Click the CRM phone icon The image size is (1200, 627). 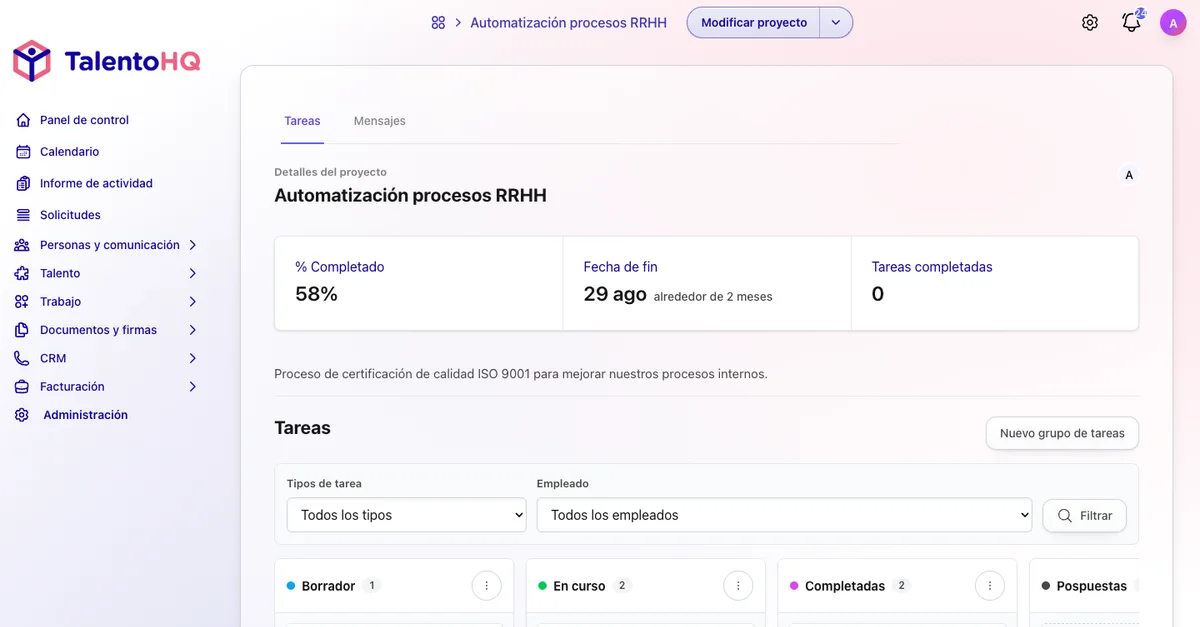pos(22,358)
